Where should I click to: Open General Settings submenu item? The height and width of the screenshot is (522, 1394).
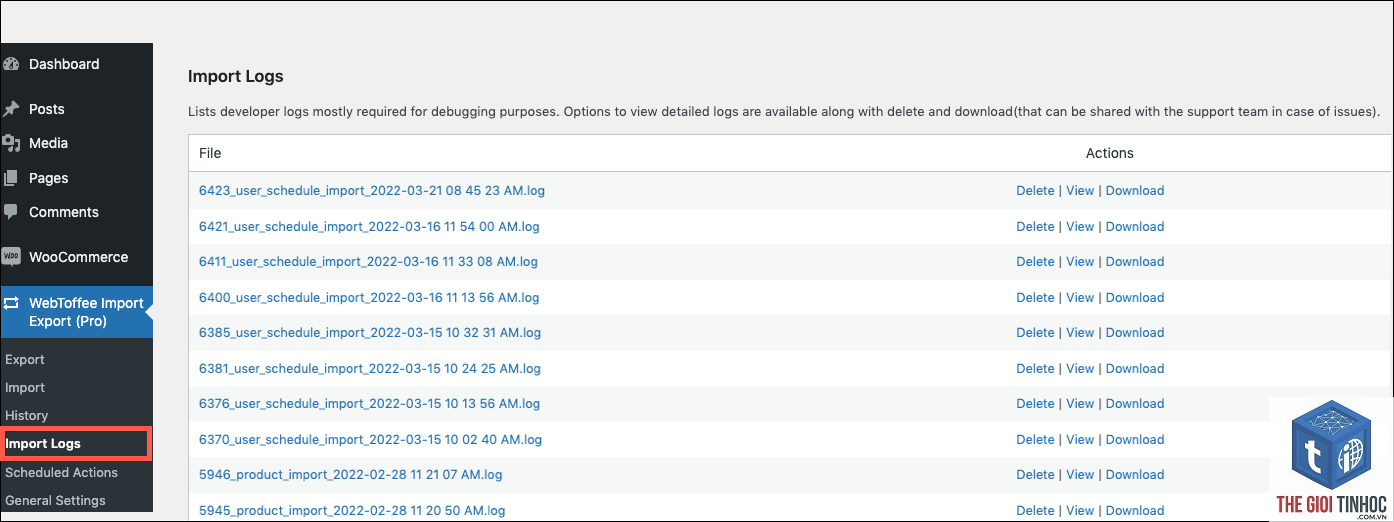pos(55,500)
